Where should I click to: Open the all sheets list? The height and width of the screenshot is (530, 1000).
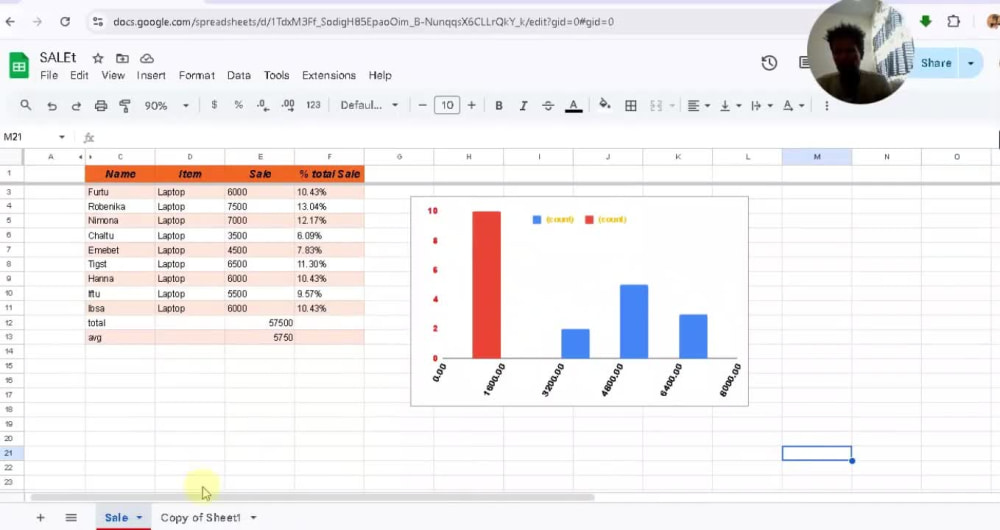point(71,517)
